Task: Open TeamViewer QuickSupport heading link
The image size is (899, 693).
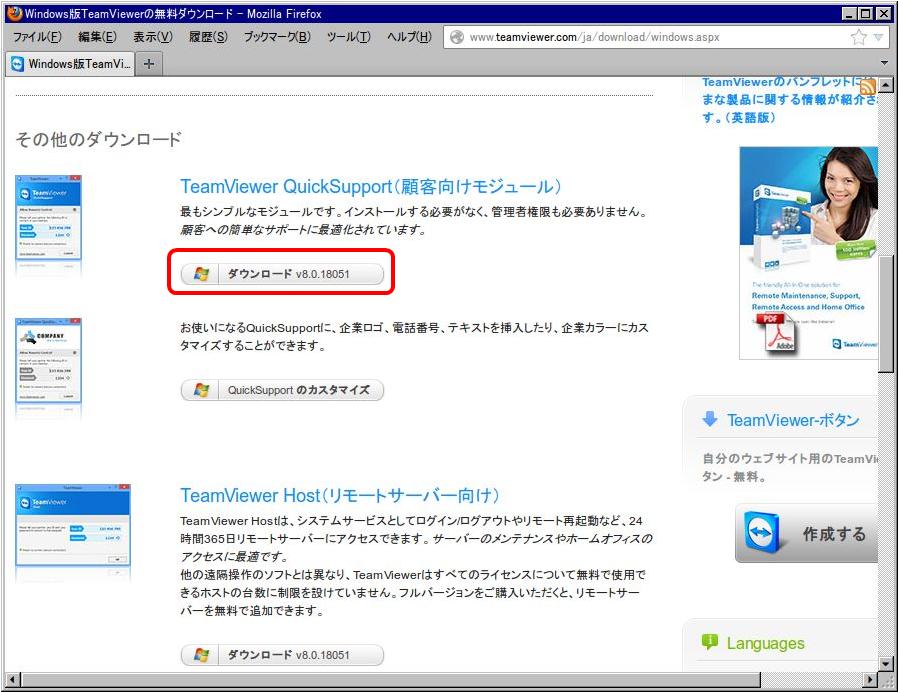Action: (x=371, y=186)
